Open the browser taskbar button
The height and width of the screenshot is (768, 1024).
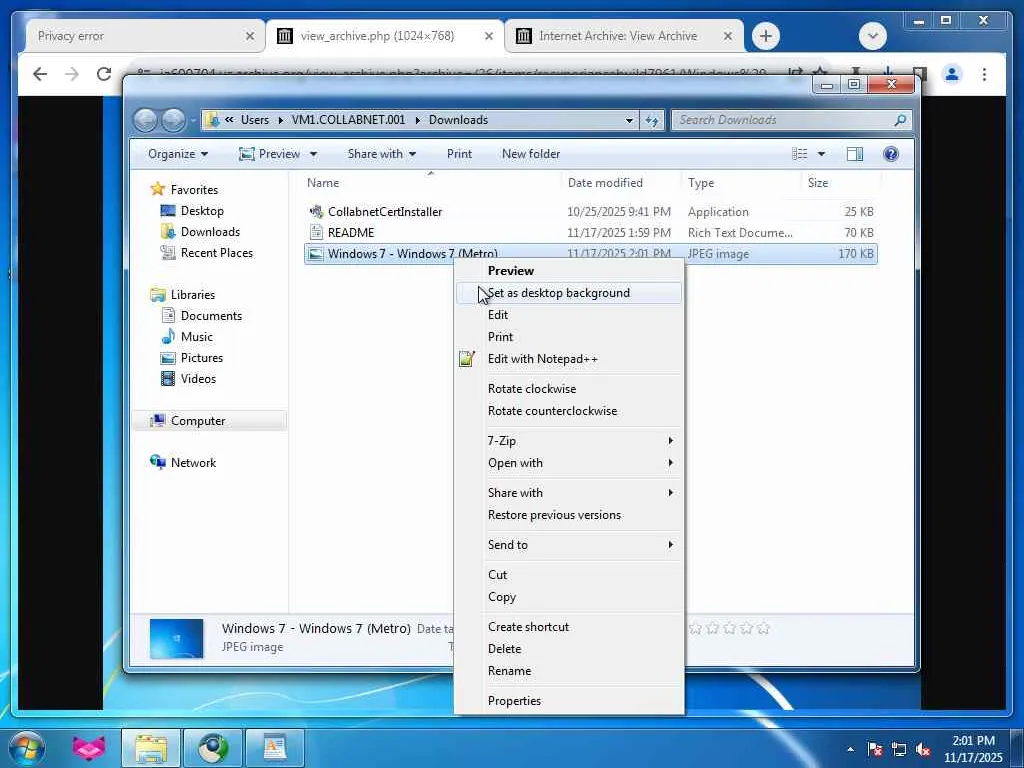coord(213,748)
